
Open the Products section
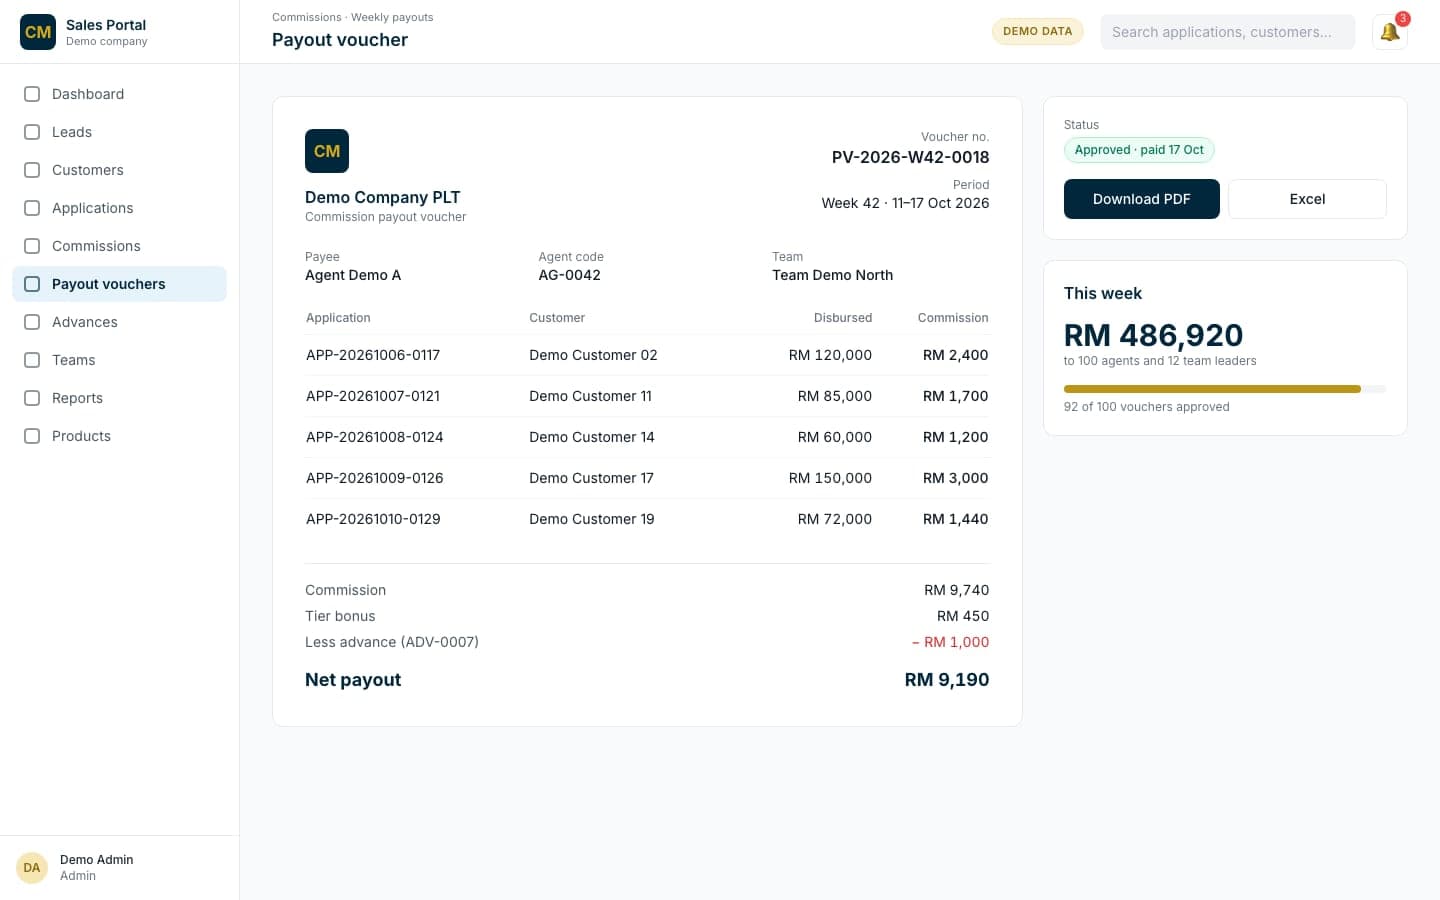(119, 436)
